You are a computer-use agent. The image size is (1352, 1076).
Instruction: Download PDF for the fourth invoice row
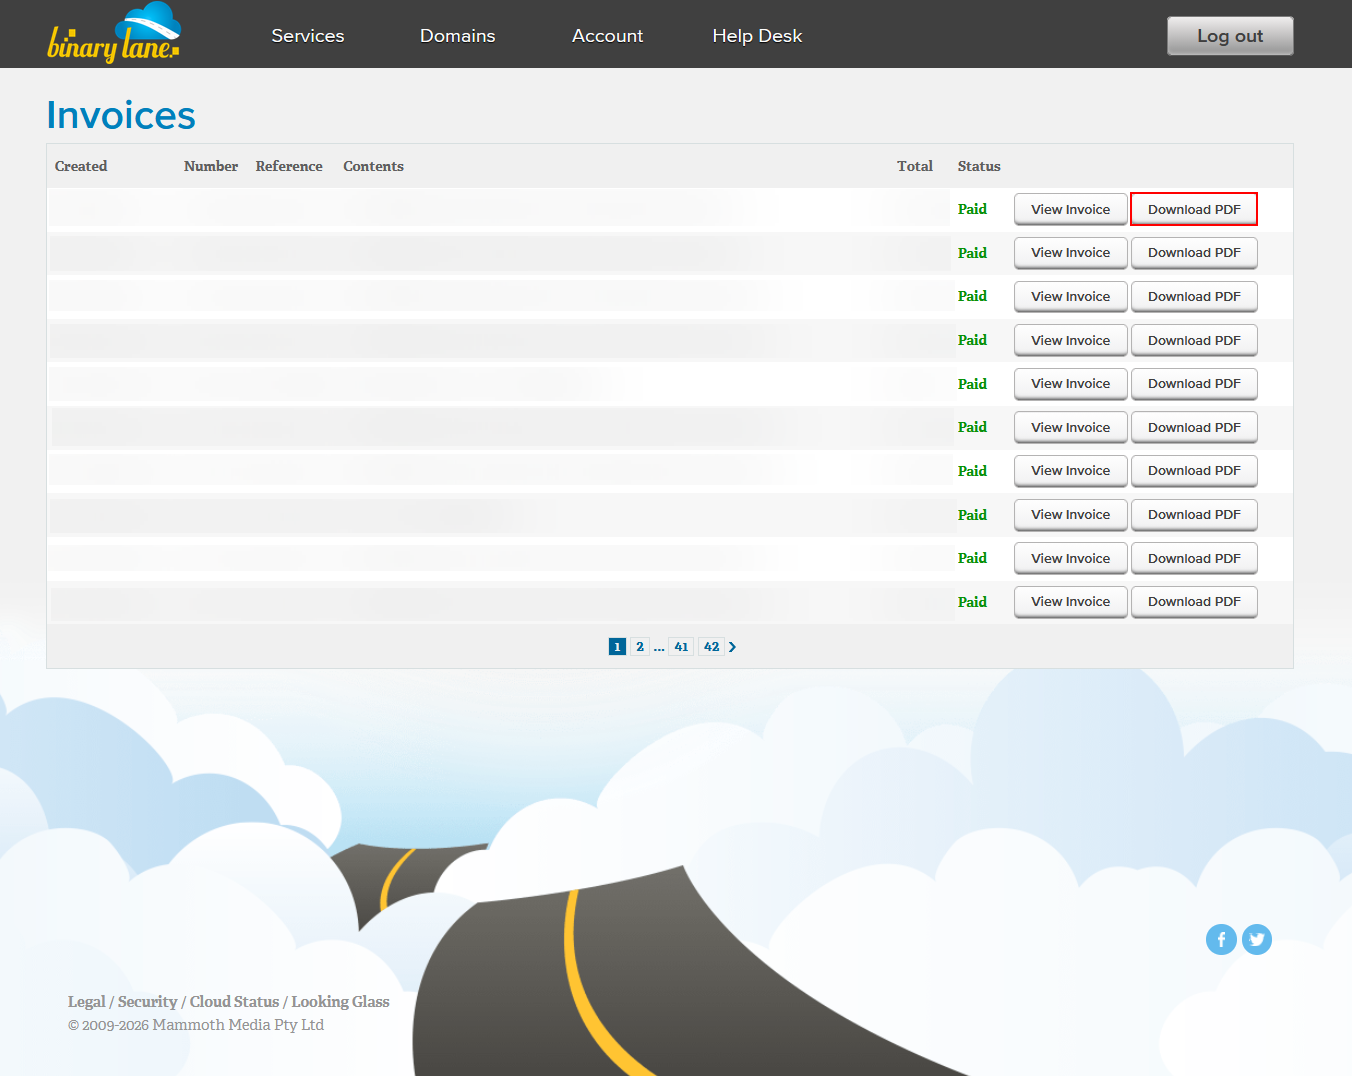[1194, 341]
